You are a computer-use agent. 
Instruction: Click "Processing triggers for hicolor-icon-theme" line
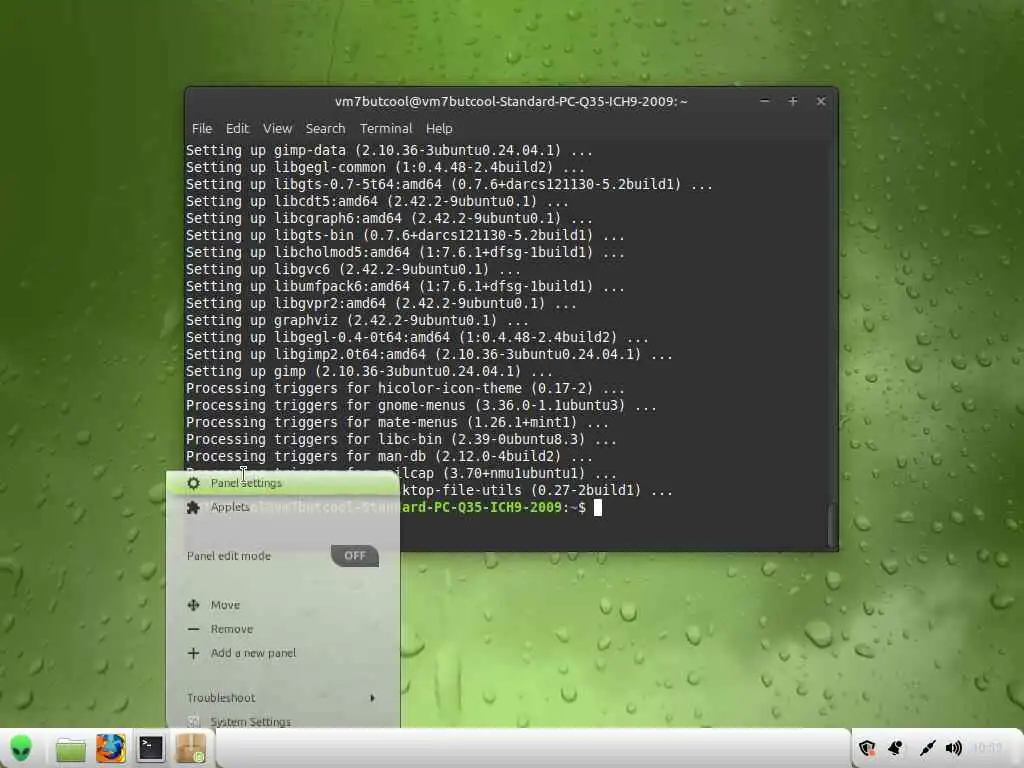tap(405, 389)
